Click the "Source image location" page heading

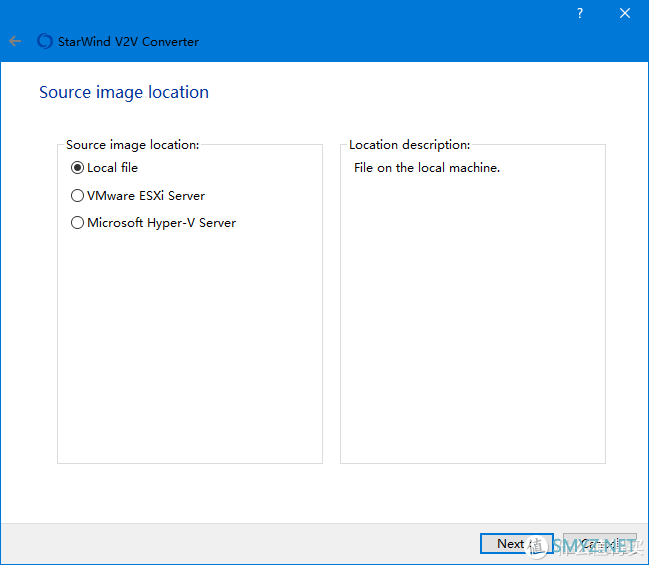(x=124, y=92)
